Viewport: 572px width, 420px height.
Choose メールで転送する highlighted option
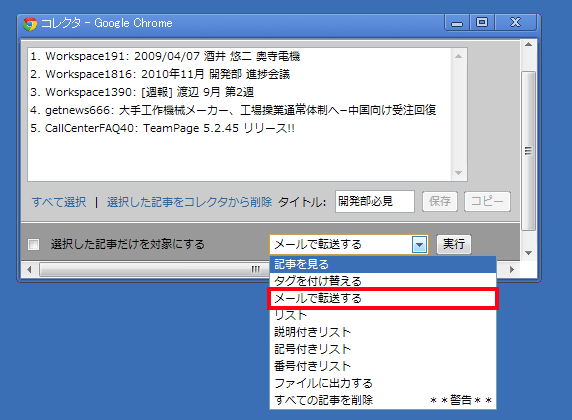point(383,298)
